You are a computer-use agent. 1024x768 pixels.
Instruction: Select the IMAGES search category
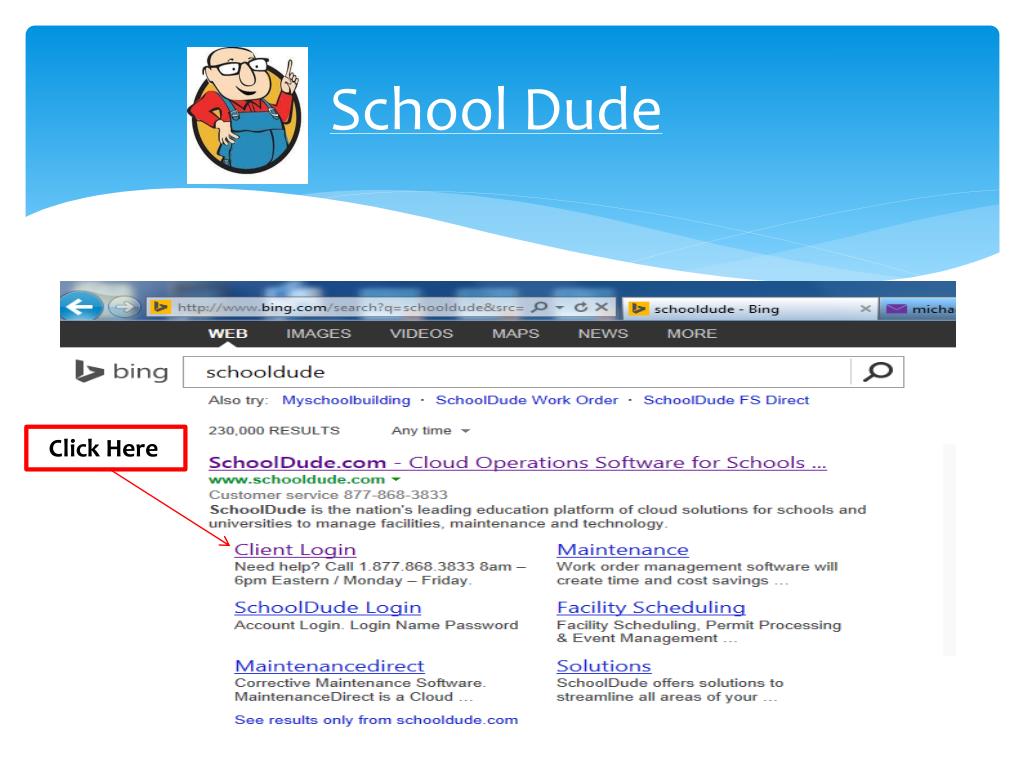(318, 334)
